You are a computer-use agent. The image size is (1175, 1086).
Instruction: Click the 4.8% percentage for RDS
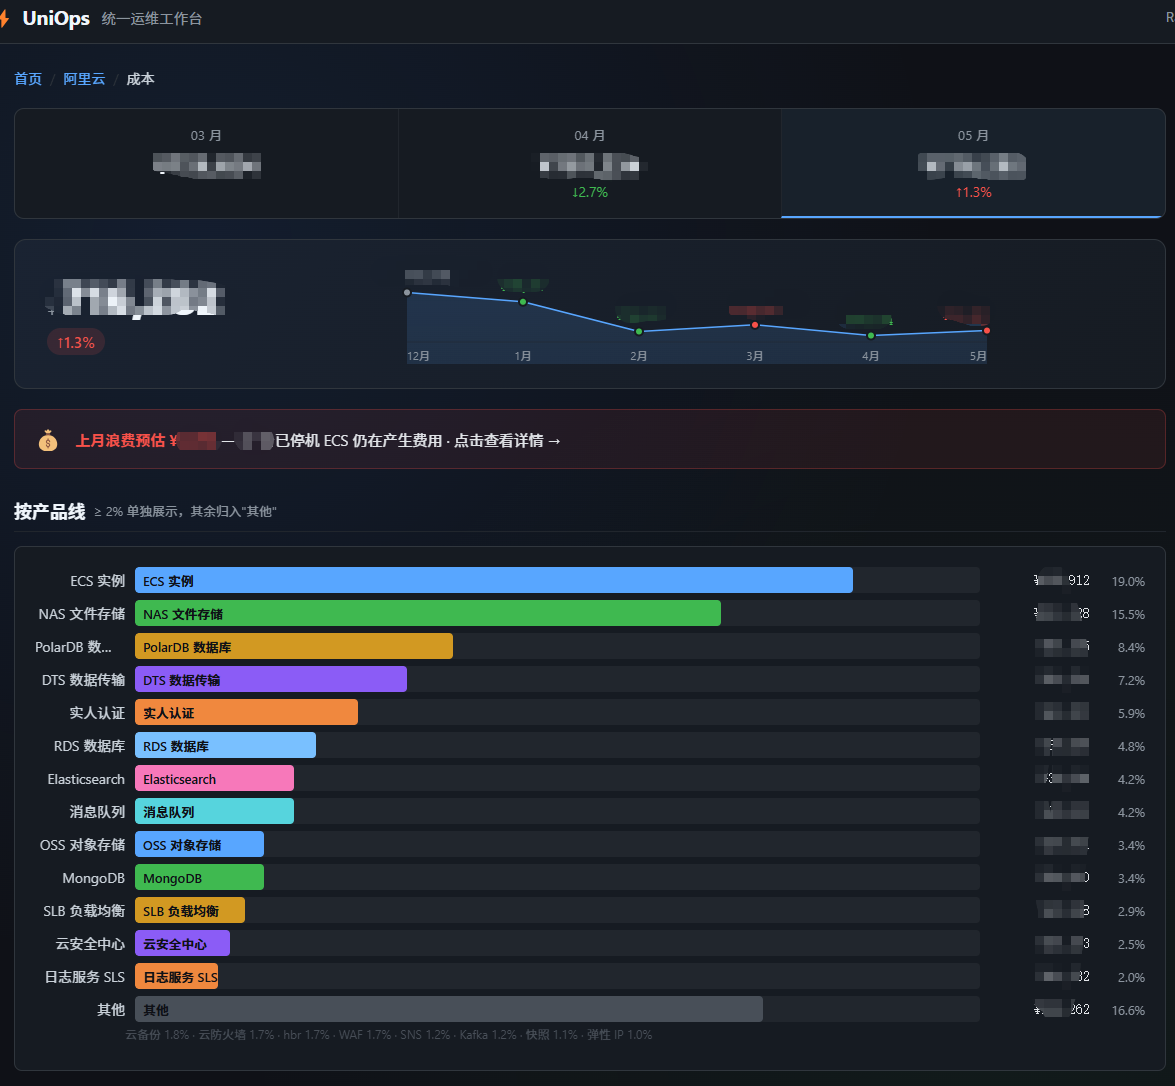[1131, 746]
